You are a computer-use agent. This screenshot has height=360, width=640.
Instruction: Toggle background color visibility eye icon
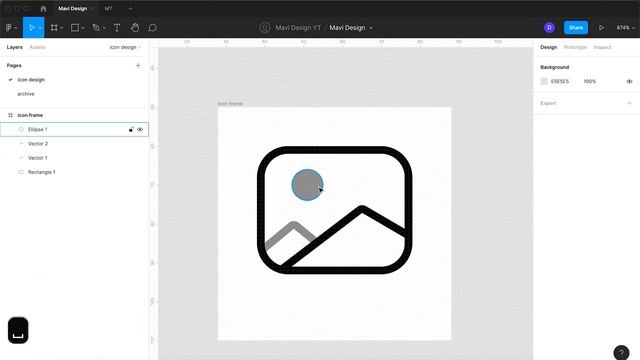click(629, 81)
